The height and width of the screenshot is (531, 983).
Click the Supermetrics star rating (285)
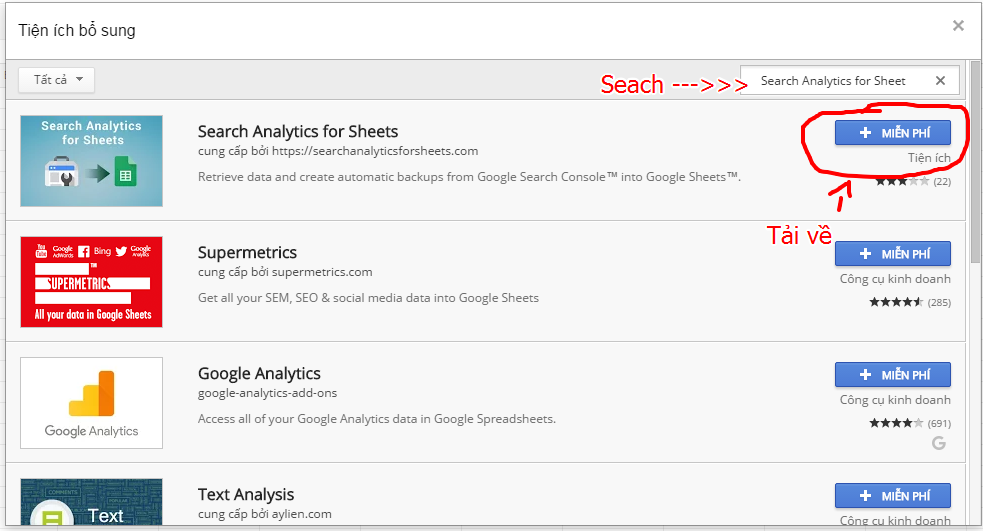click(910, 302)
